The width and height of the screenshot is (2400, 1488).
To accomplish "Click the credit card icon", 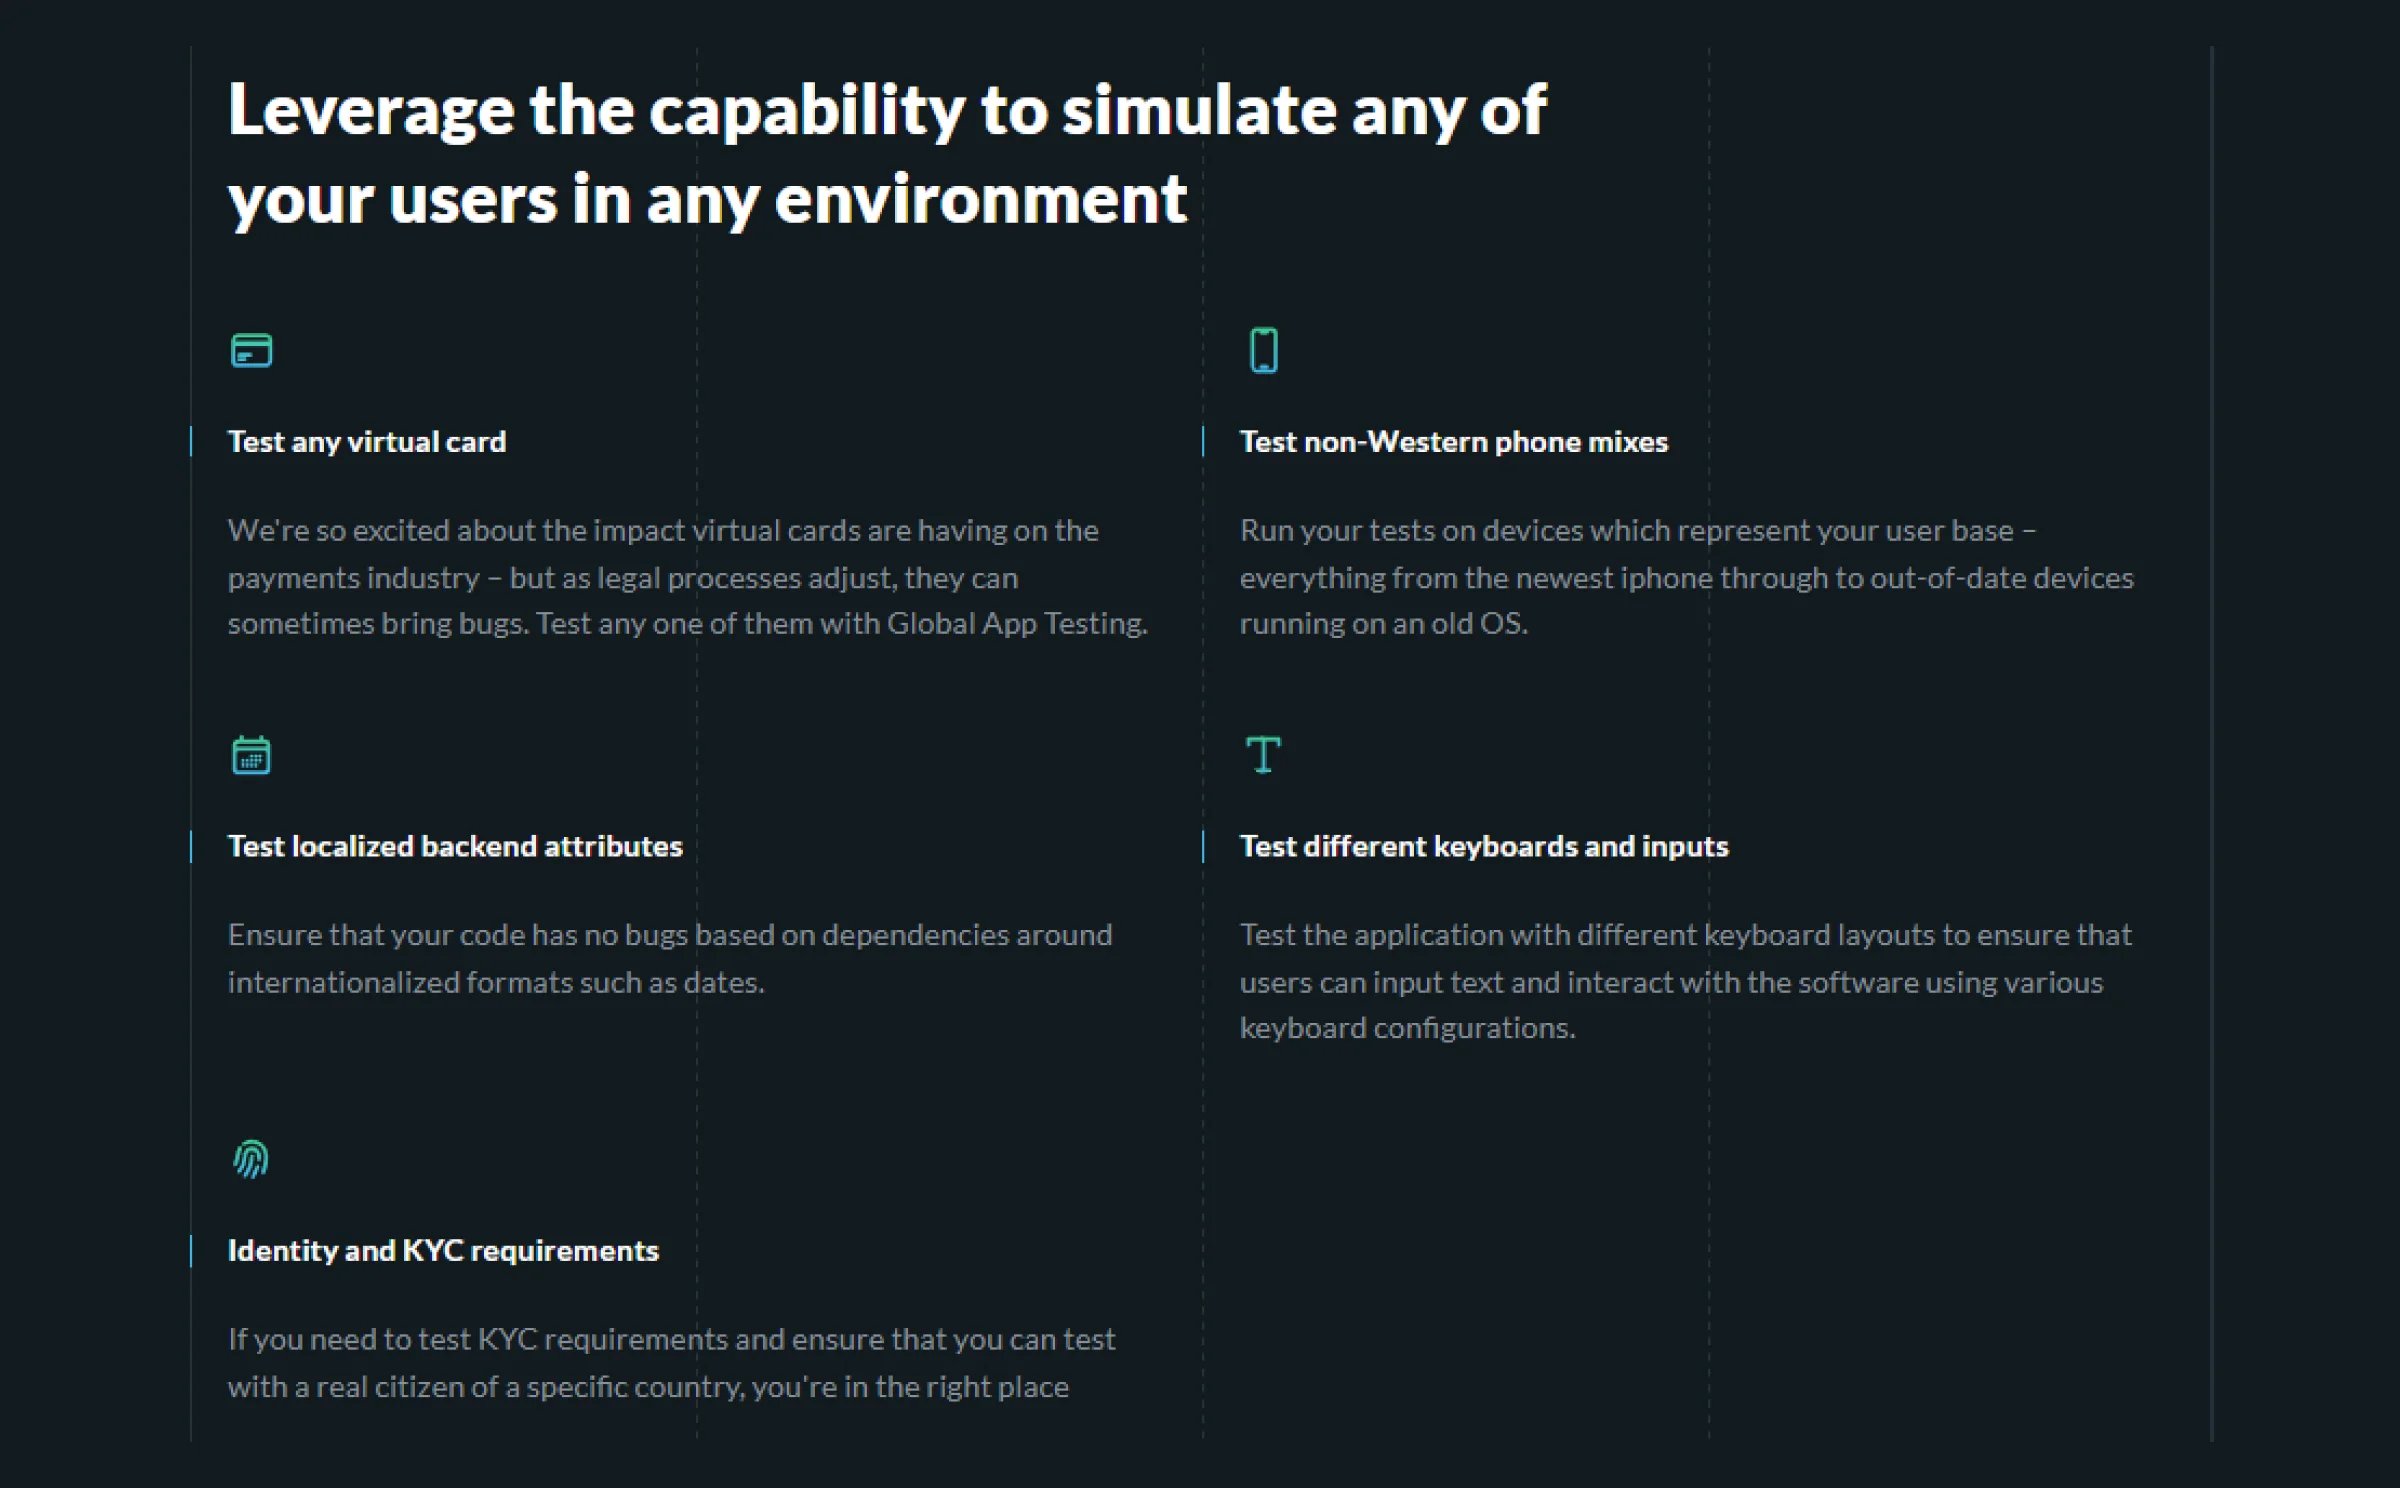I will tap(251, 351).
